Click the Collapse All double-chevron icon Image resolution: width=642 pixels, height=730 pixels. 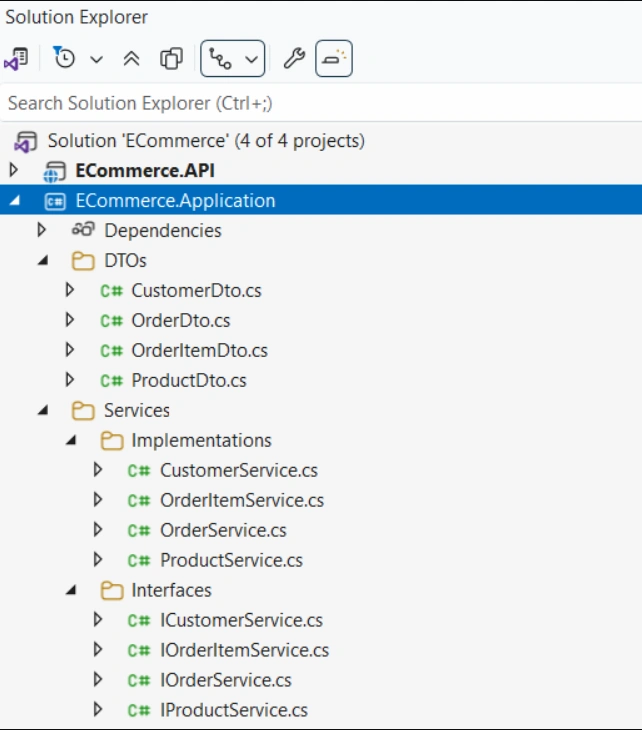(131, 59)
